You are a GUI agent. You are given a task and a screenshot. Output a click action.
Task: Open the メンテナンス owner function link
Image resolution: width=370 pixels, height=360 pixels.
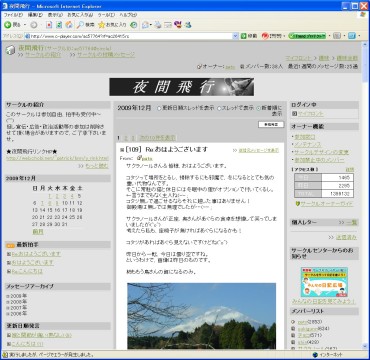[308, 144]
